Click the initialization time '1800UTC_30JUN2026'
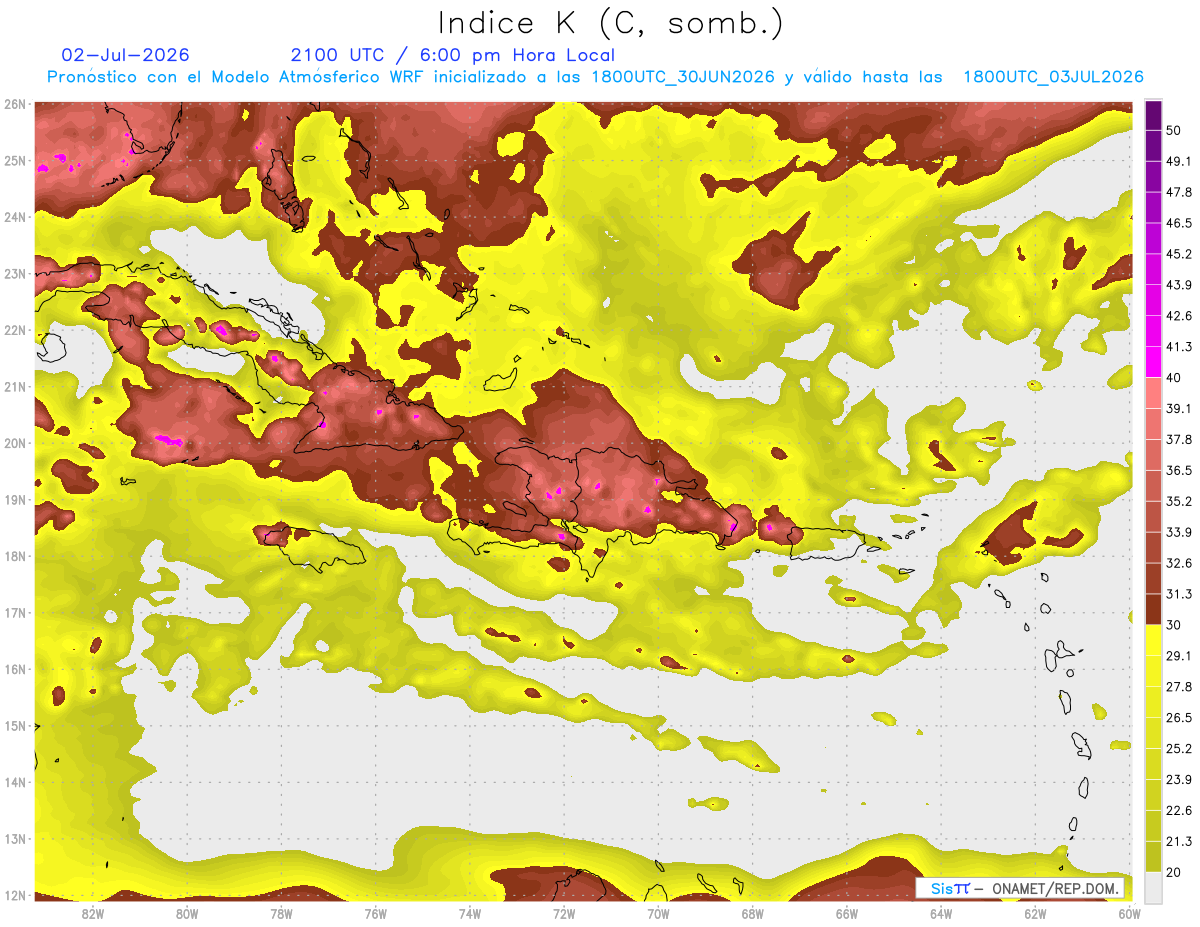Screen dimensions: 1200x927 [x=683, y=77]
